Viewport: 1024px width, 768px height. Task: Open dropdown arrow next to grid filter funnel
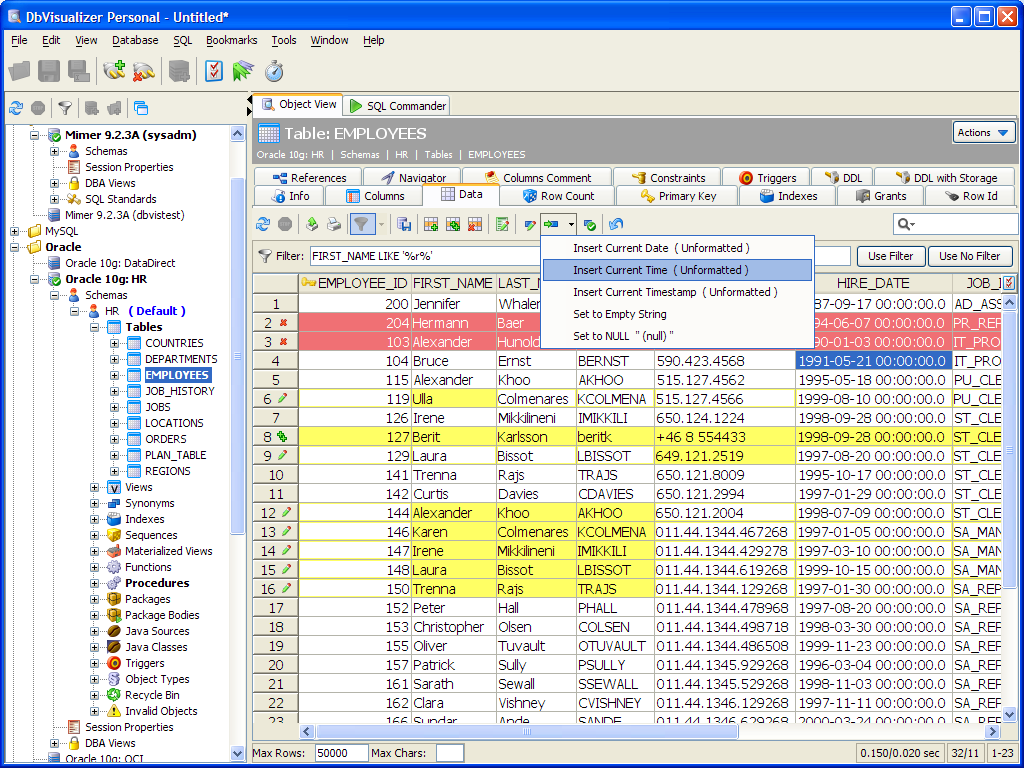(x=381, y=225)
